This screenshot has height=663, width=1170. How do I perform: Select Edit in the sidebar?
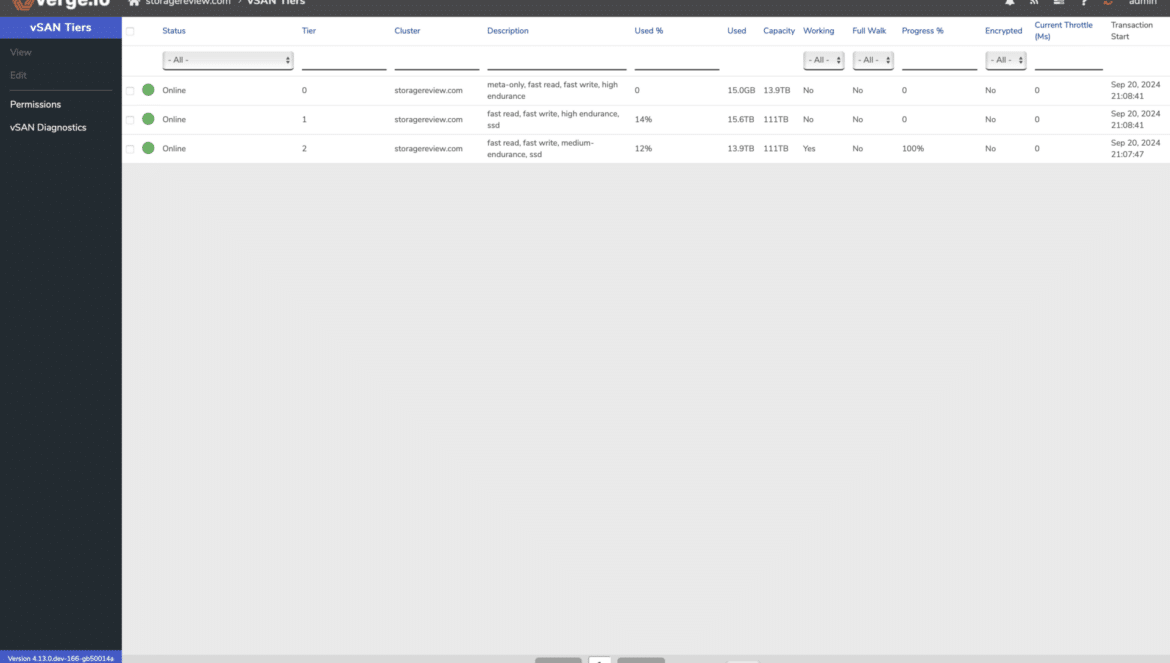pyautogui.click(x=18, y=75)
